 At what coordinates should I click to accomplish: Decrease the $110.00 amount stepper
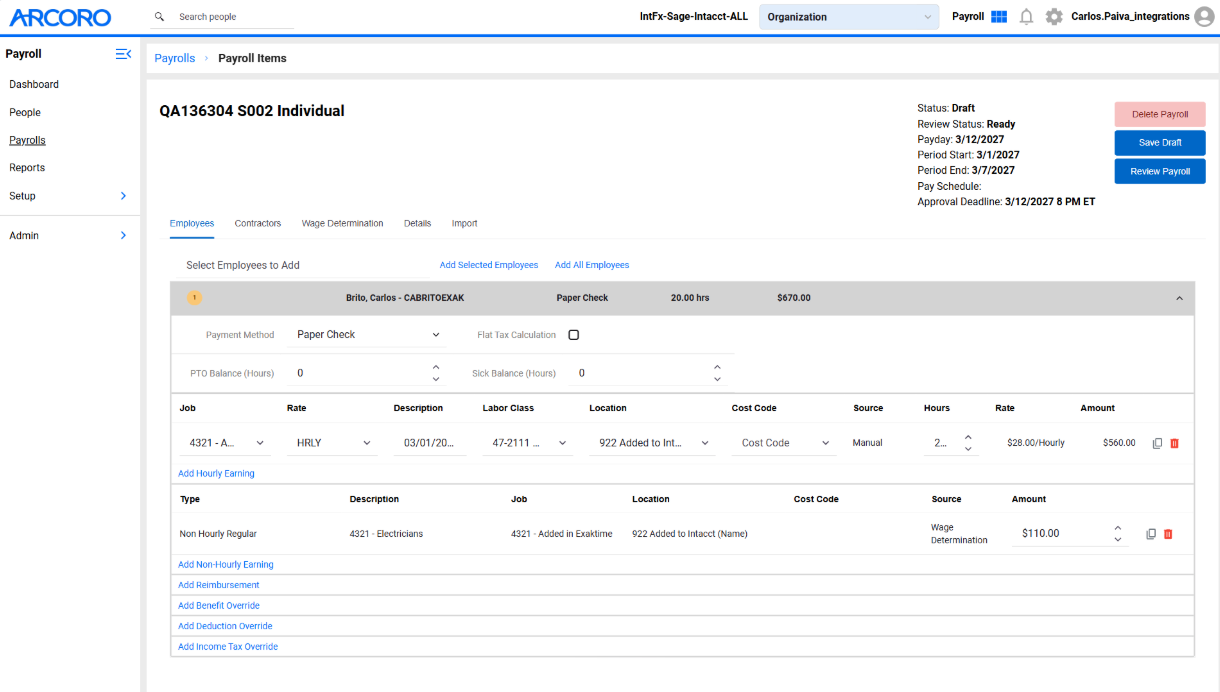pos(1118,540)
